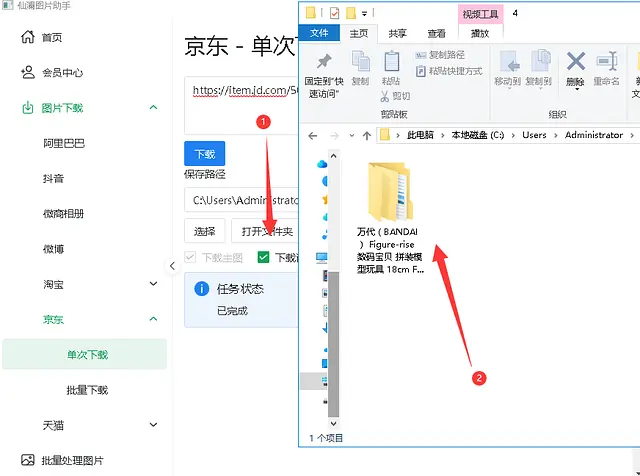The width and height of the screenshot is (640, 476).
Task: Click the quick access properties checkmark icon
Action: point(334,13)
